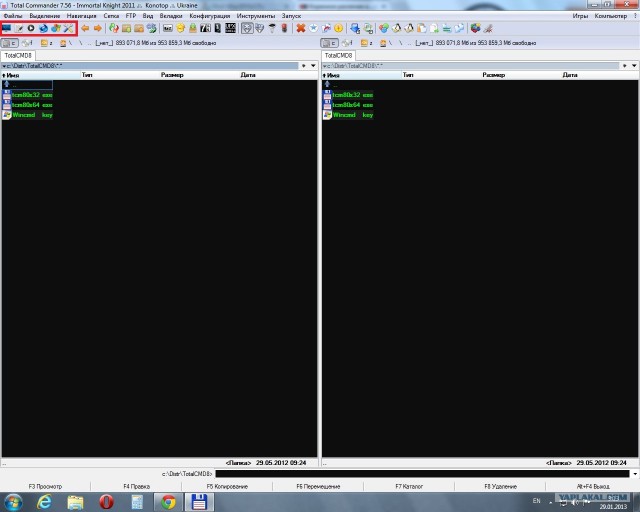The width and height of the screenshot is (640, 512).
Task: Select Wincmd key file in right panel
Action: (x=346, y=115)
